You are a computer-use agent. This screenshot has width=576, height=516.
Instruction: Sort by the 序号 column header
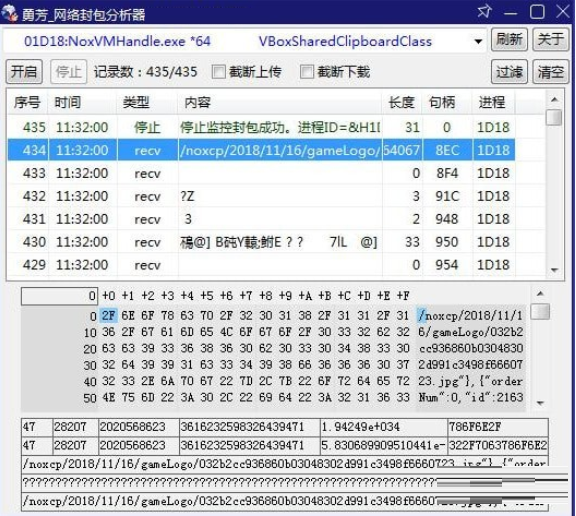click(28, 102)
